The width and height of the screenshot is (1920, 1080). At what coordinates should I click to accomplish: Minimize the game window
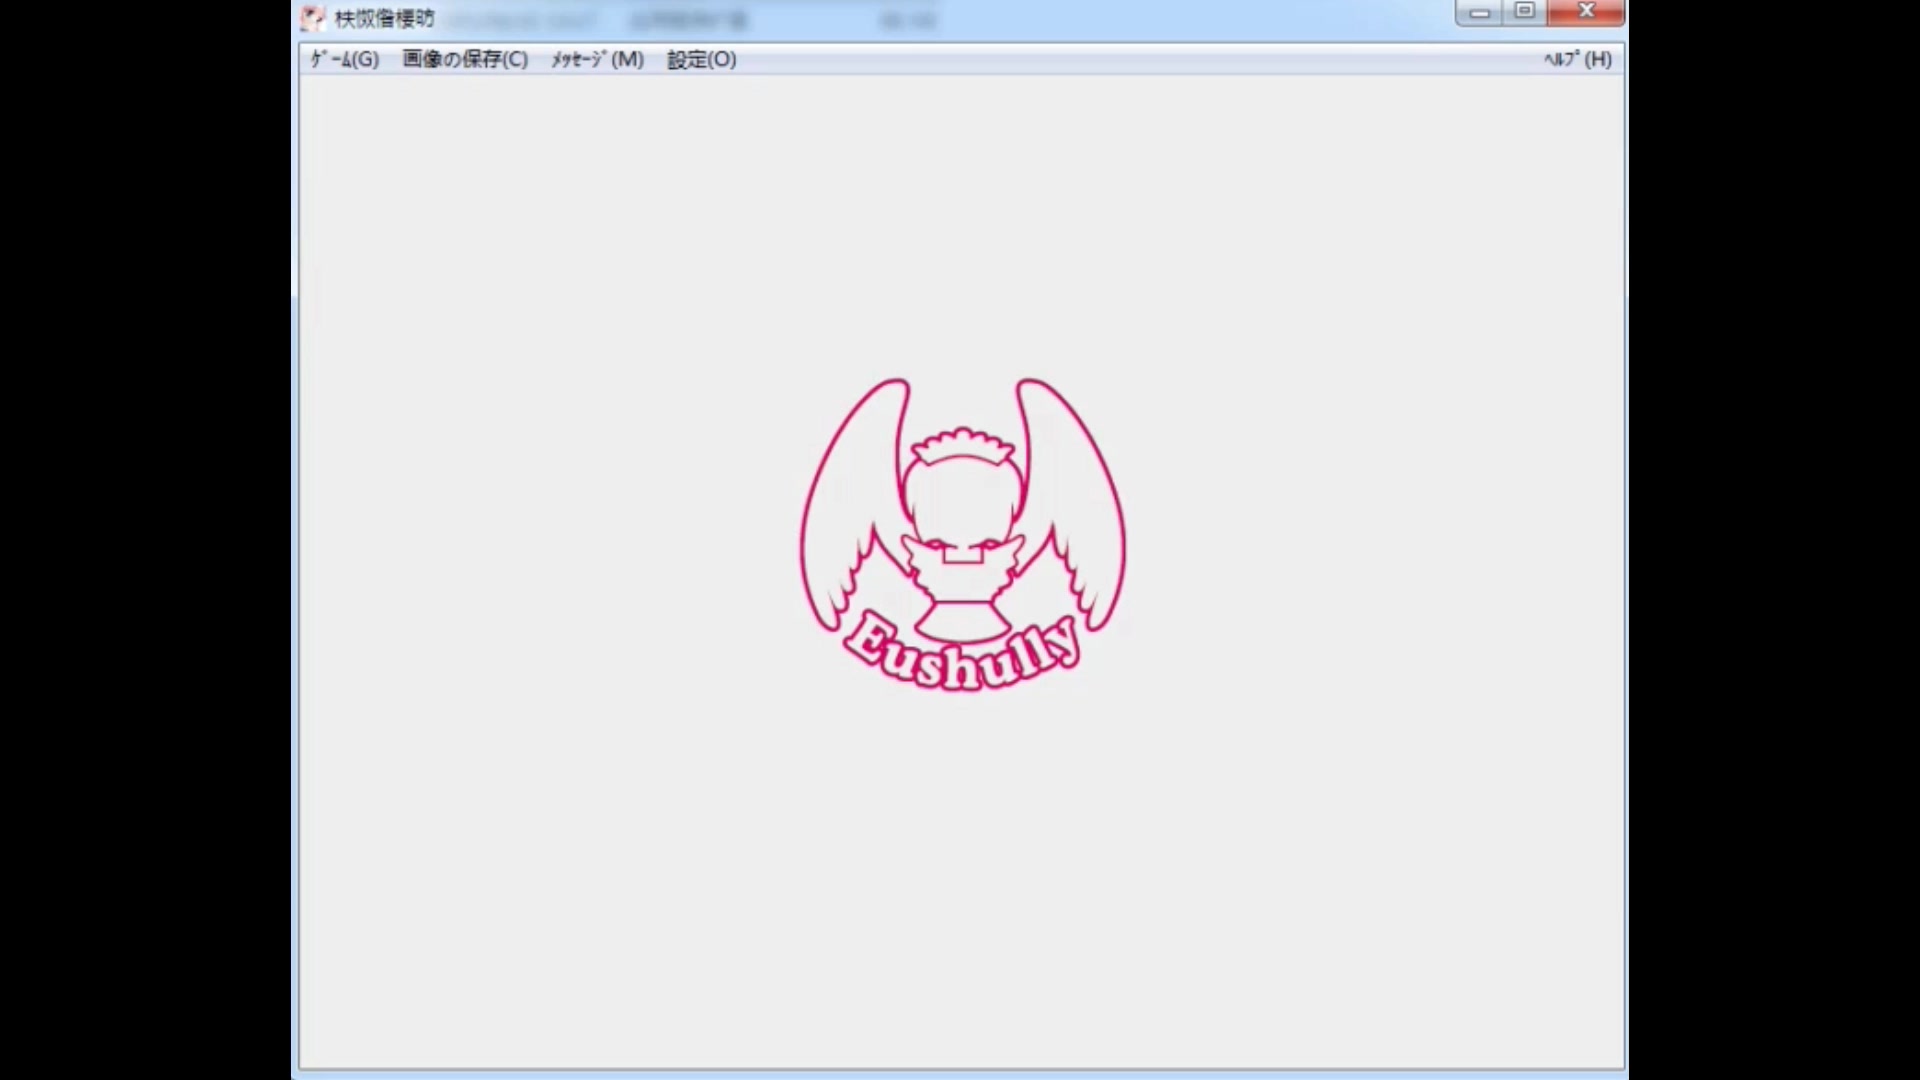pos(1479,12)
